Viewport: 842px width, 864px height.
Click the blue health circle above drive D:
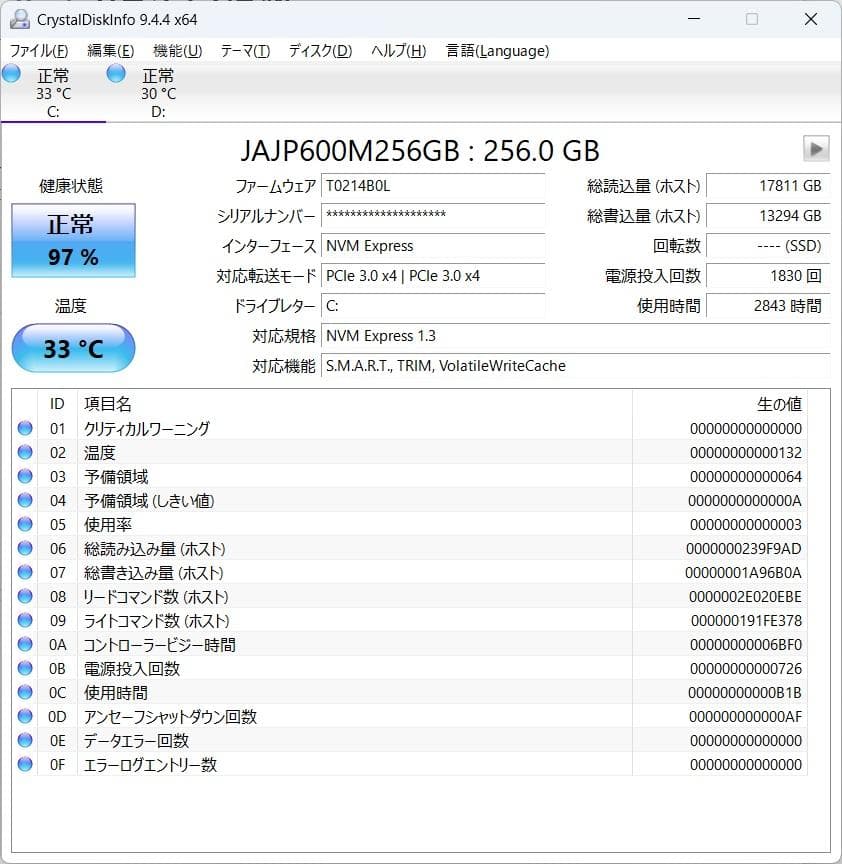point(115,72)
